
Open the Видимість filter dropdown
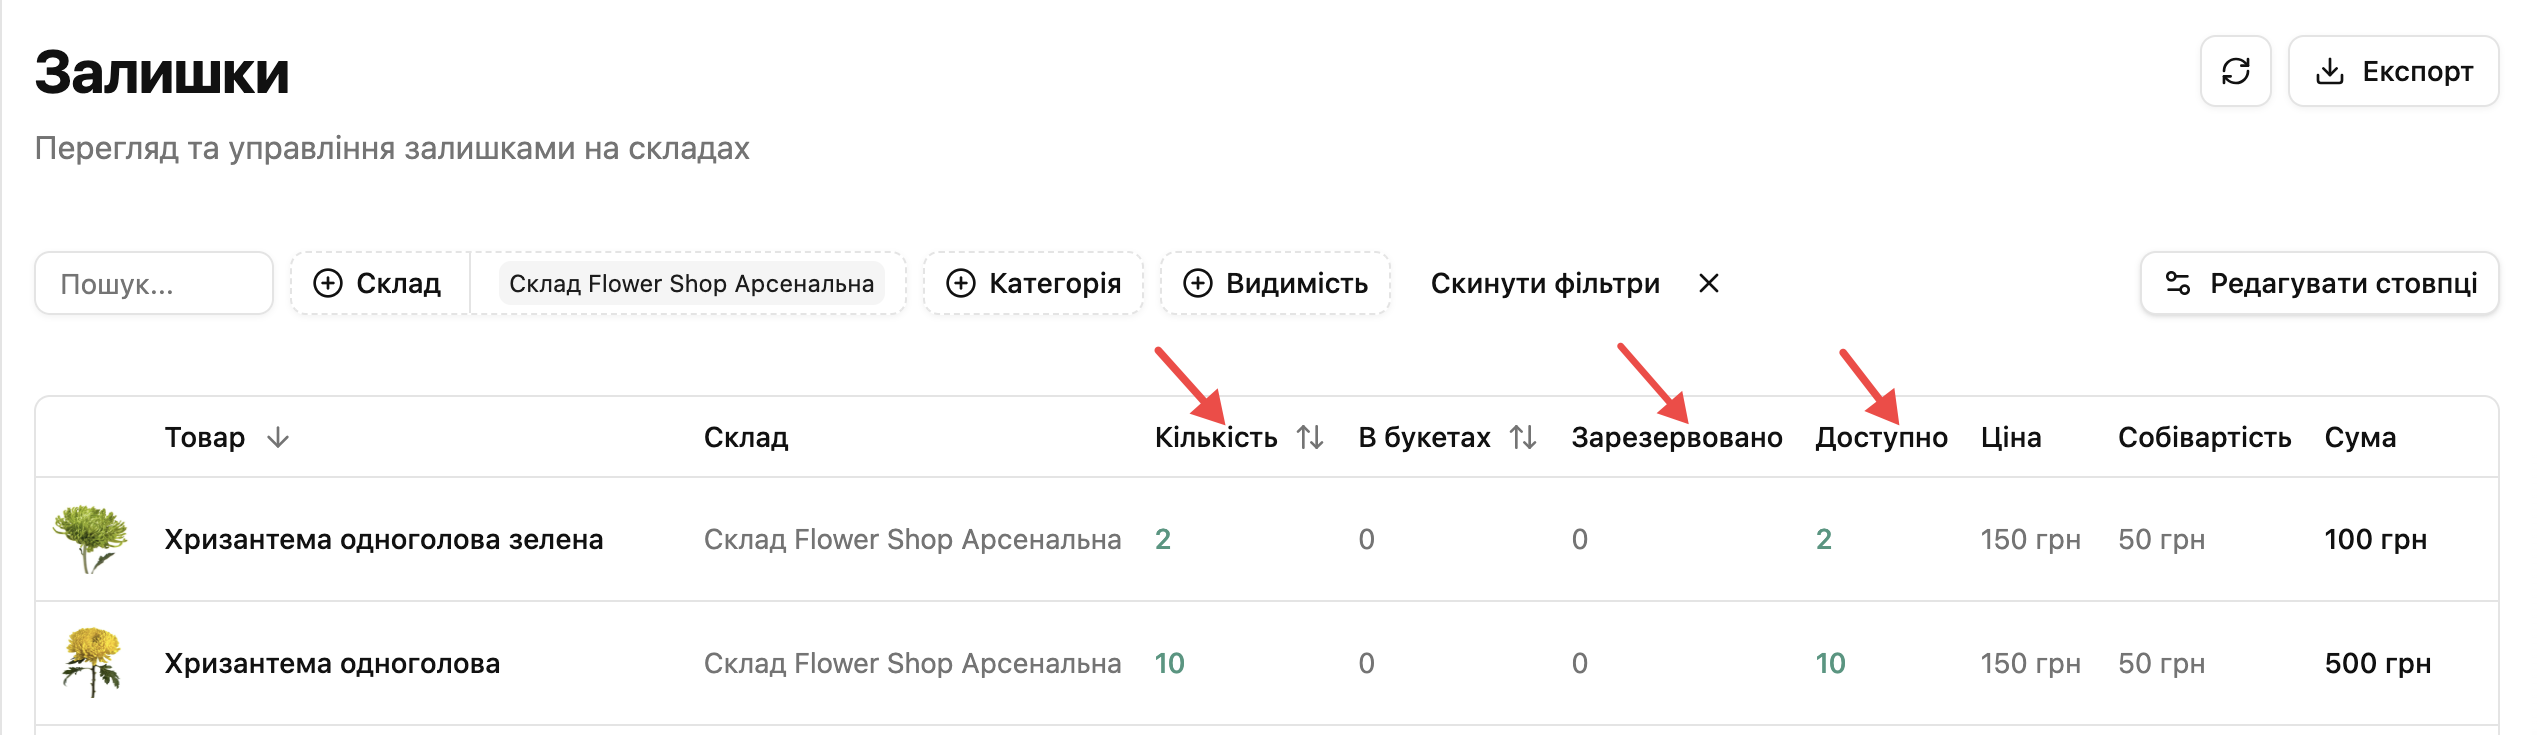(x=1275, y=283)
